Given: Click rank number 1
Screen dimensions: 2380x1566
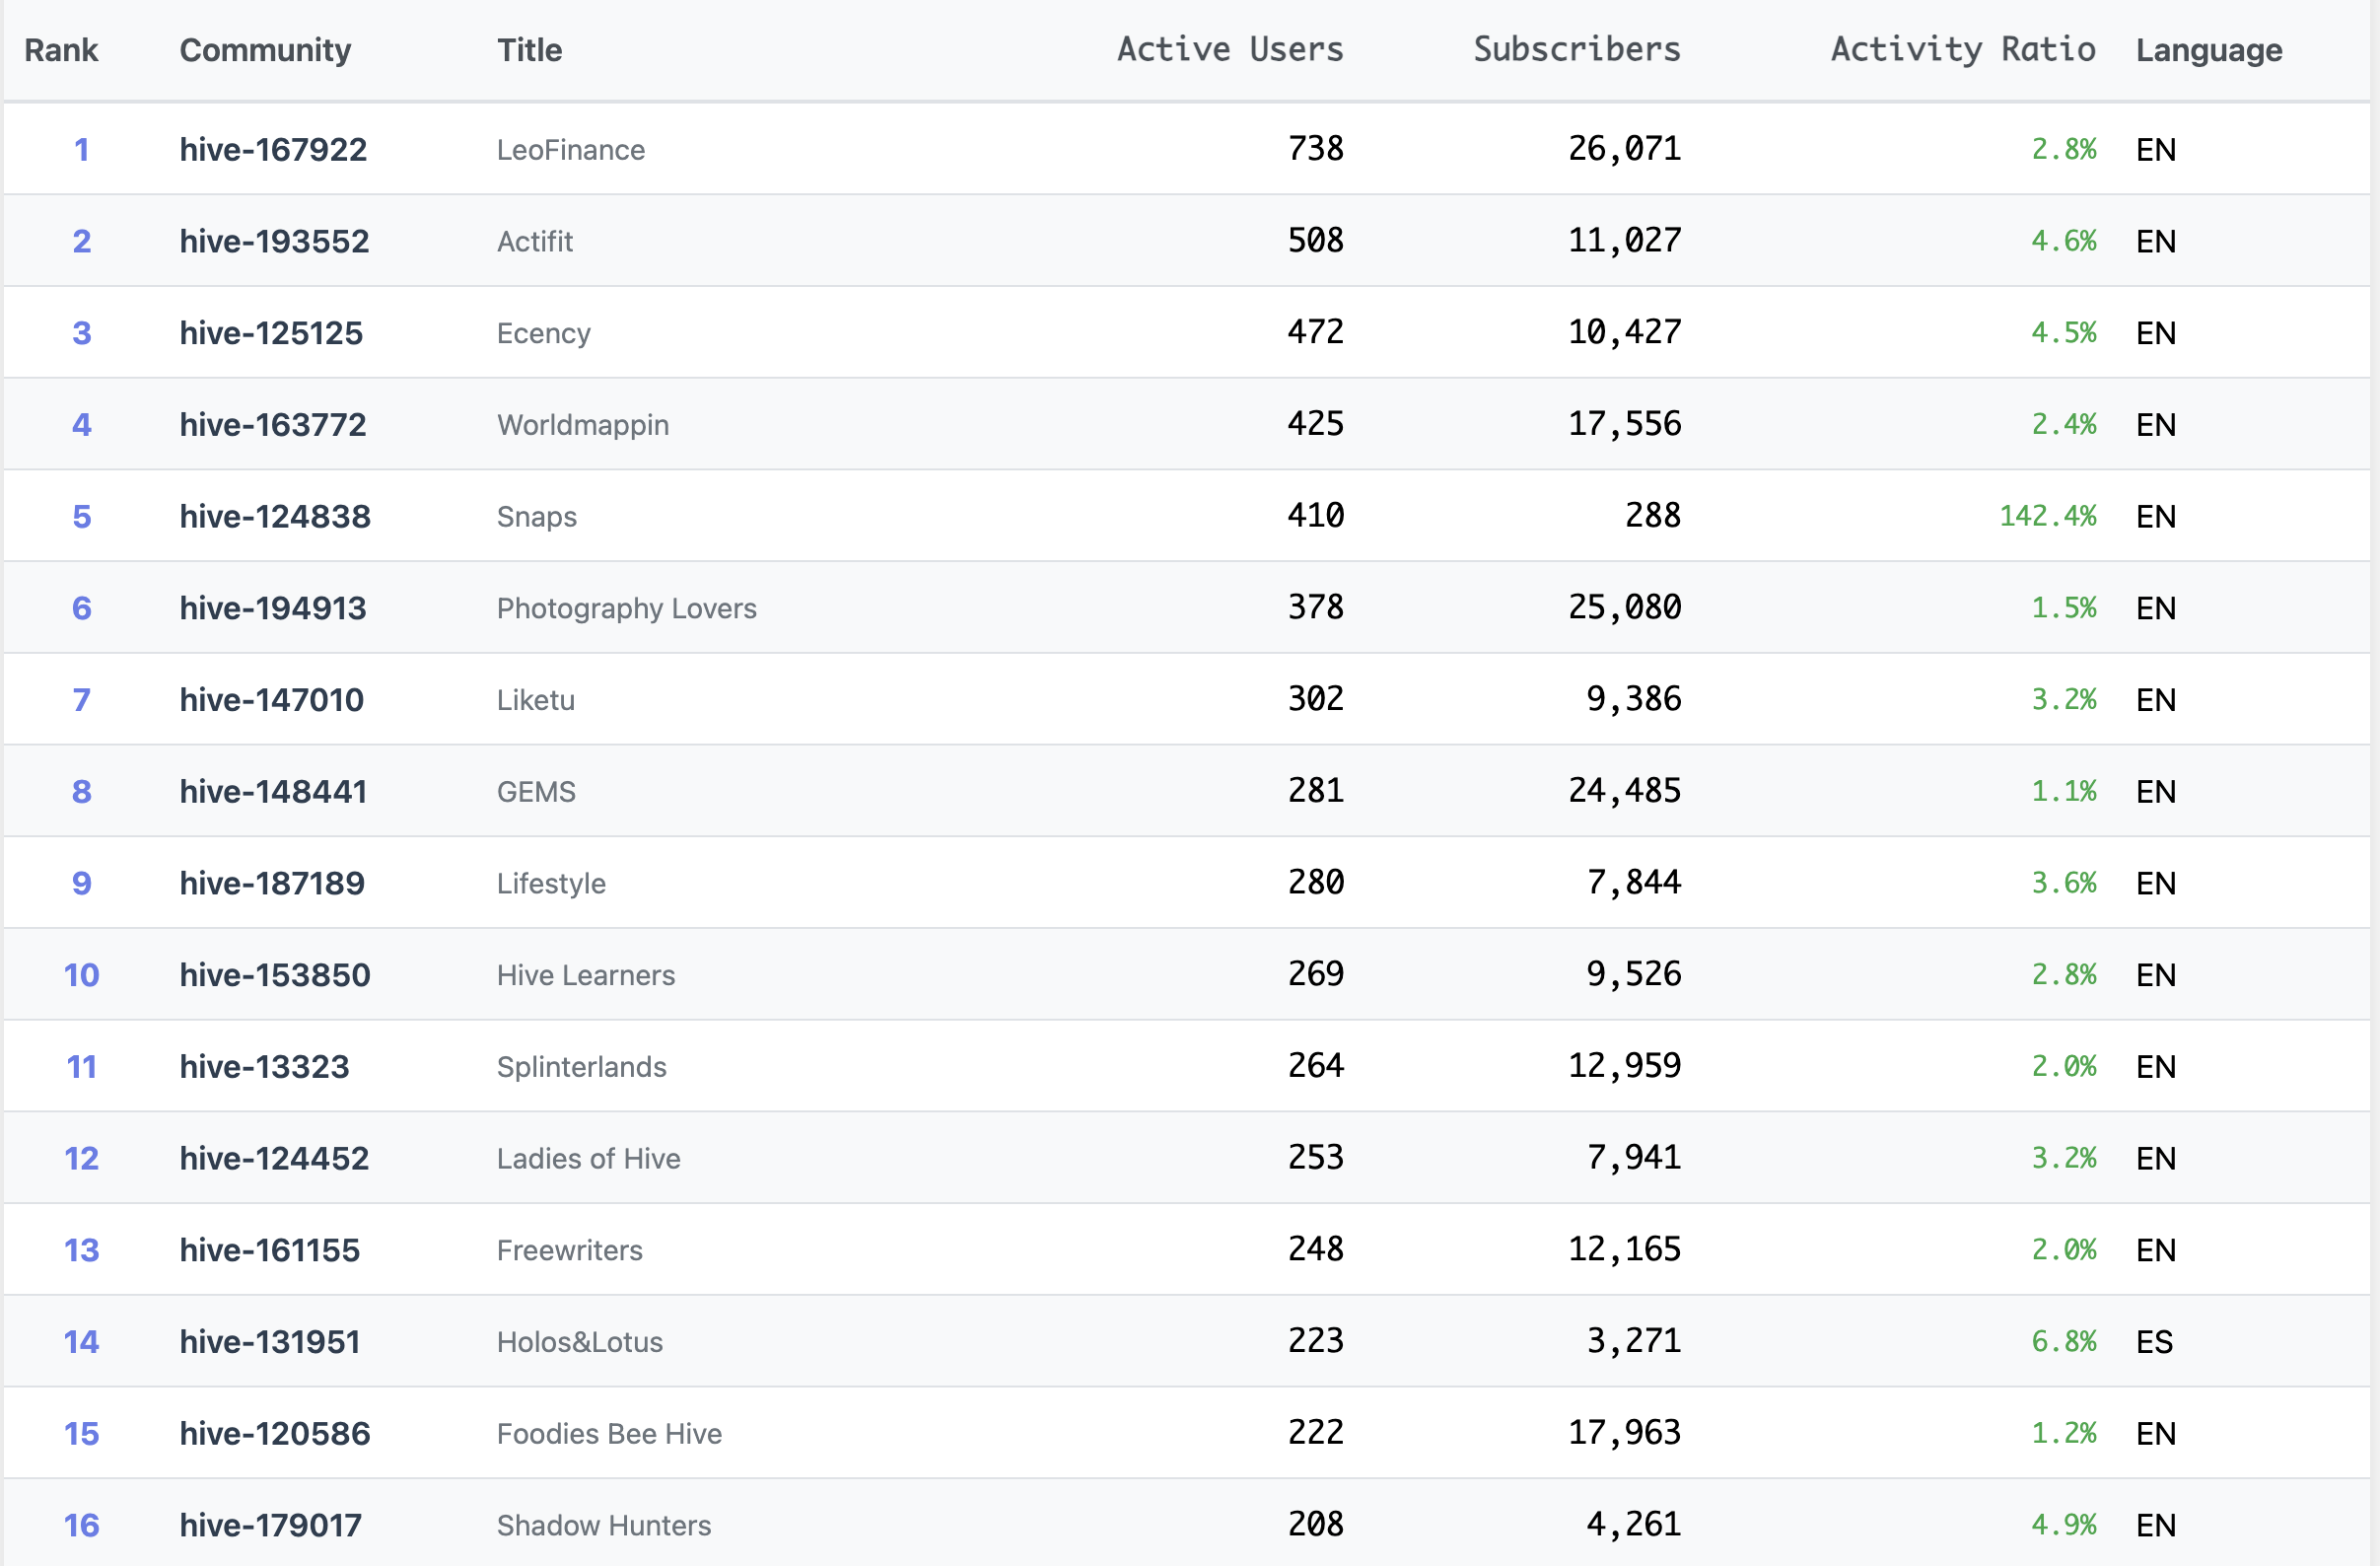Looking at the screenshot, I should [82, 150].
